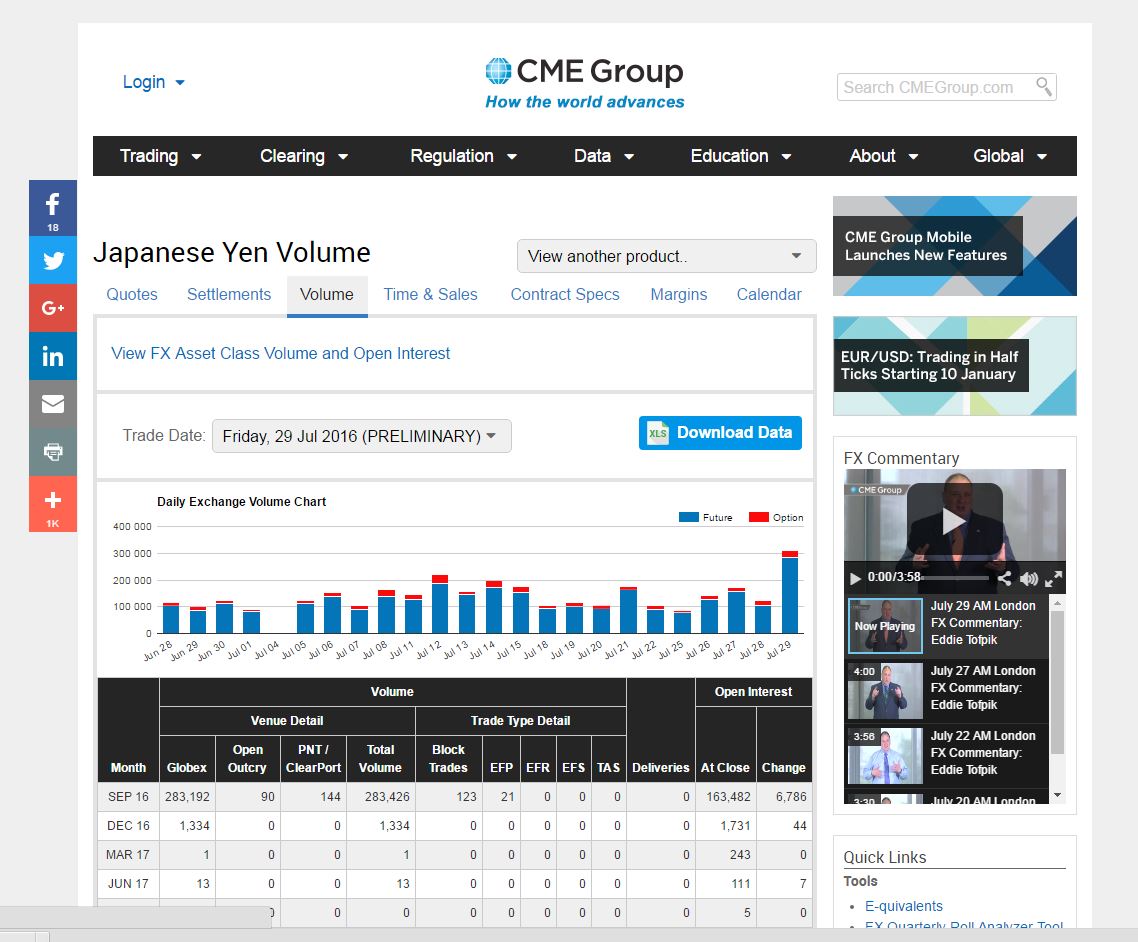Click open interest value 163,482
The width and height of the screenshot is (1138, 942).
pyautogui.click(x=729, y=797)
